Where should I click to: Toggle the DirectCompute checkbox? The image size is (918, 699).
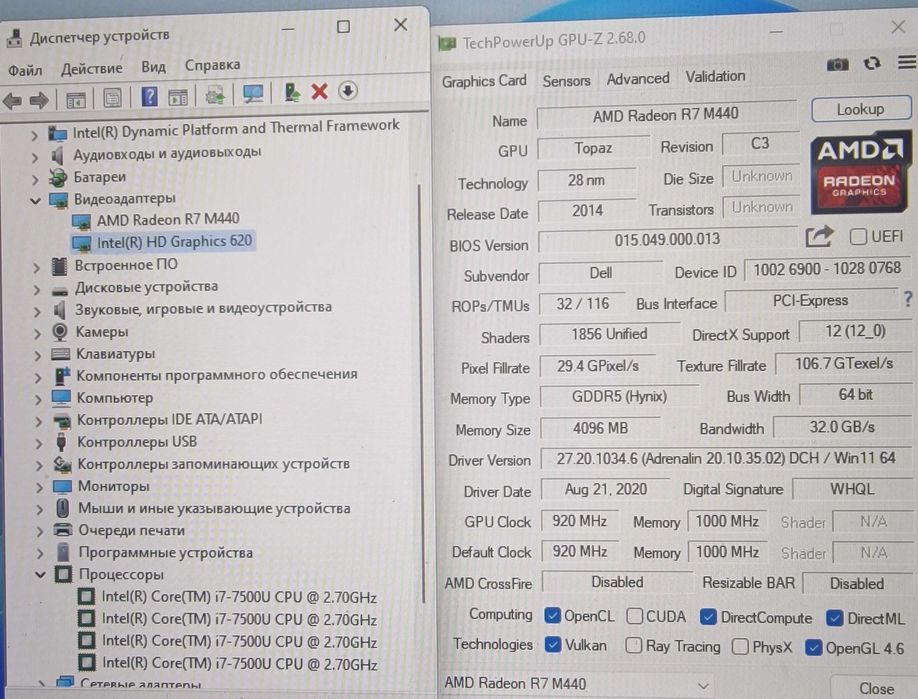708,617
